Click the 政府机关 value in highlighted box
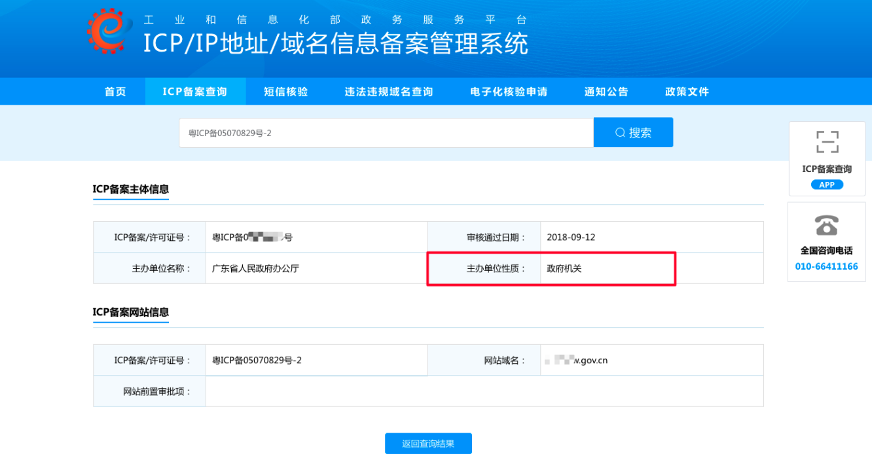Image resolution: width=872 pixels, height=464 pixels. pyautogui.click(x=563, y=269)
